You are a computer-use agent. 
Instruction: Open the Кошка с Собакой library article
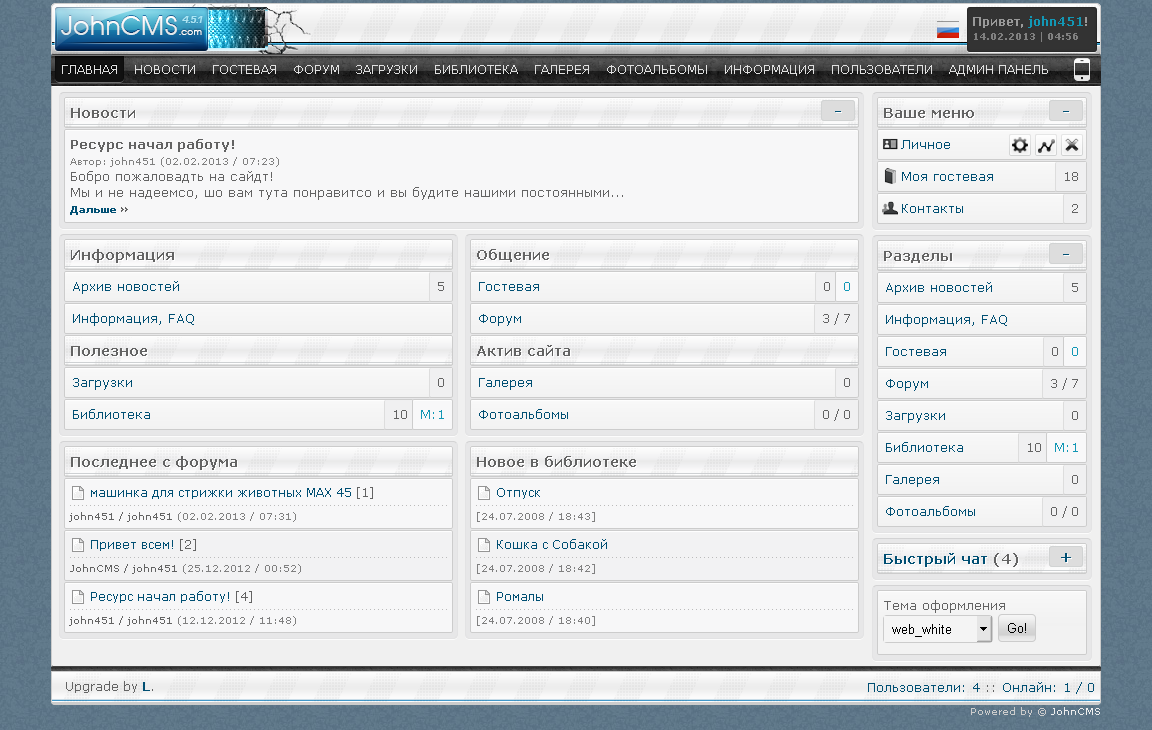pos(551,545)
